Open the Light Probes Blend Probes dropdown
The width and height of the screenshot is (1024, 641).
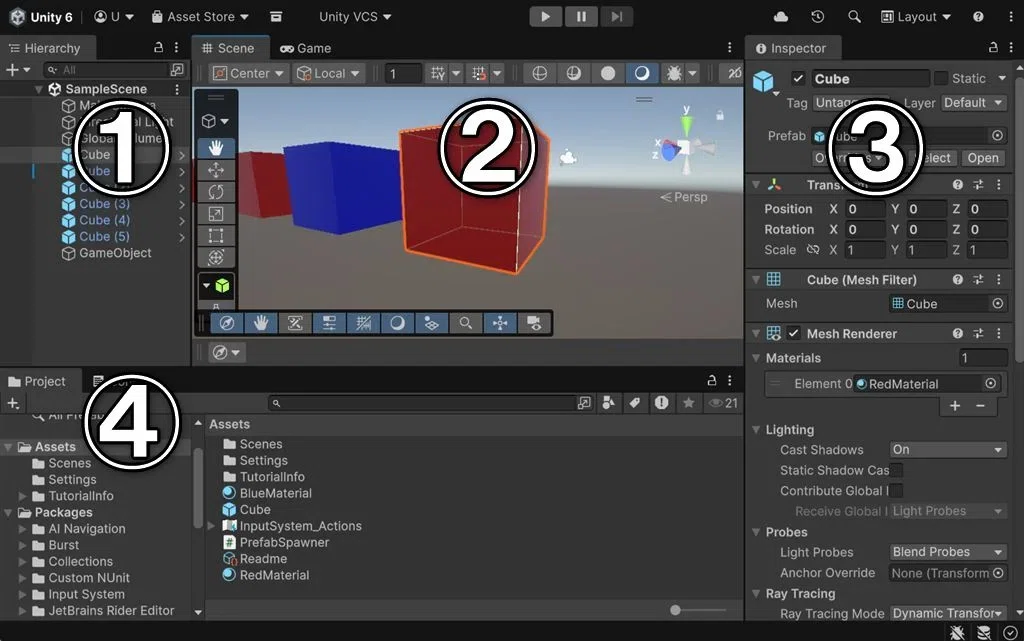pyautogui.click(x=948, y=552)
